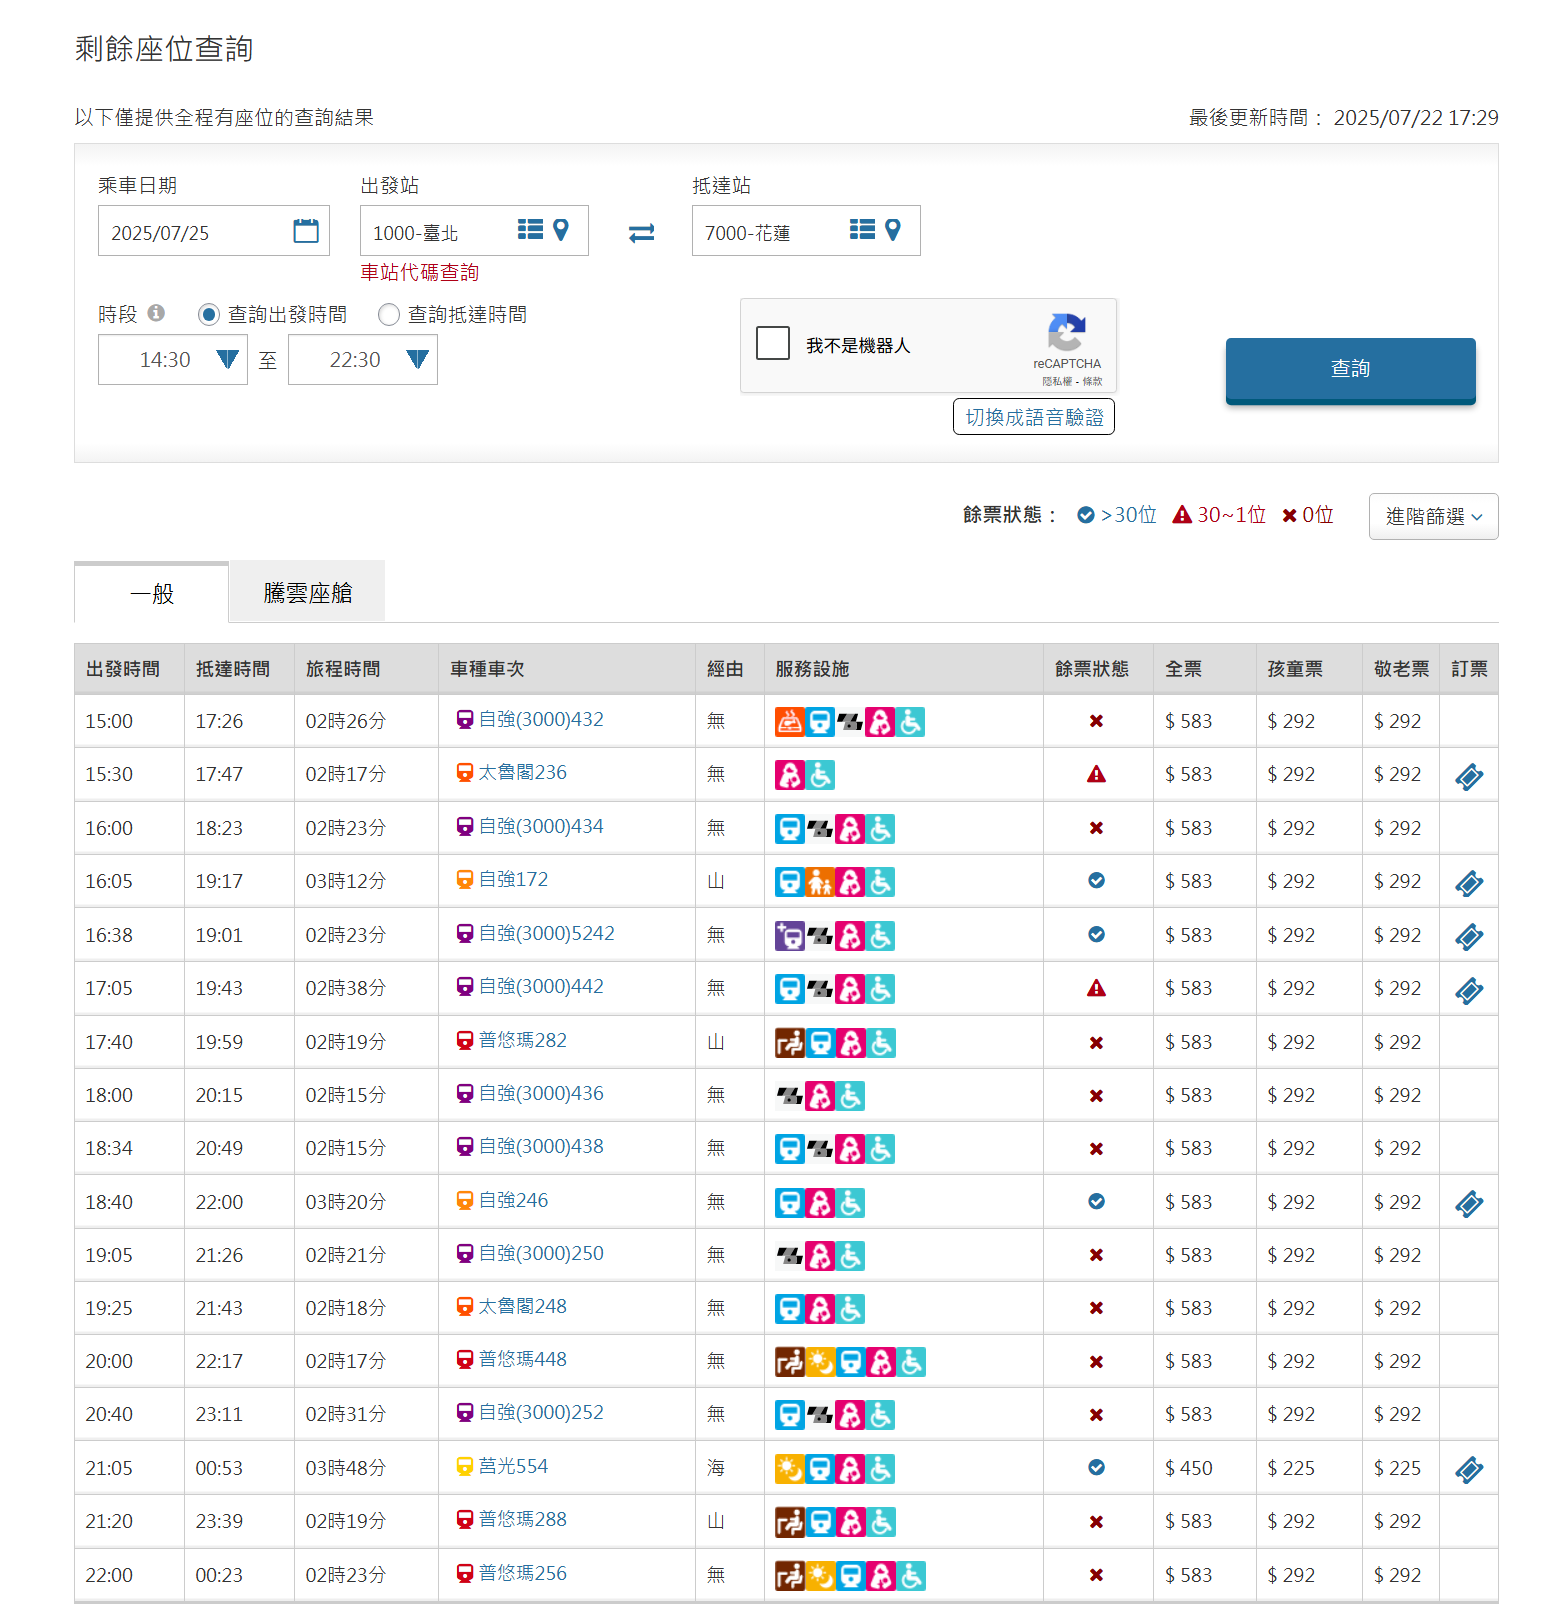The height and width of the screenshot is (1609, 1549).
Task: Open the 14:30 start time dropdown
Action: [x=173, y=360]
